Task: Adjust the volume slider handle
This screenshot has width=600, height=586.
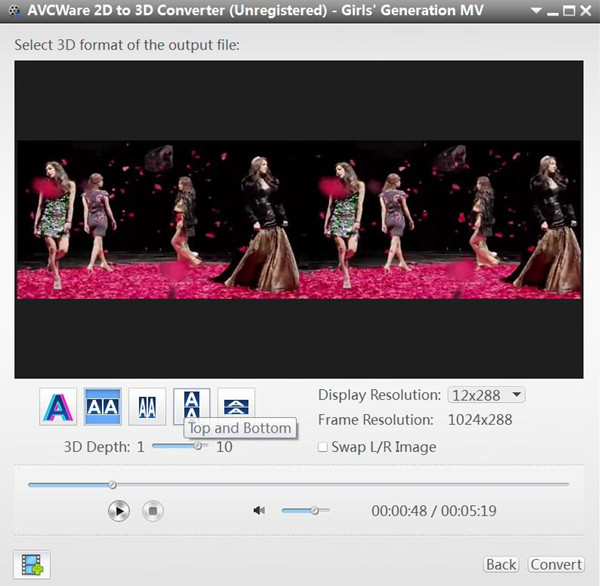Action: click(315, 510)
